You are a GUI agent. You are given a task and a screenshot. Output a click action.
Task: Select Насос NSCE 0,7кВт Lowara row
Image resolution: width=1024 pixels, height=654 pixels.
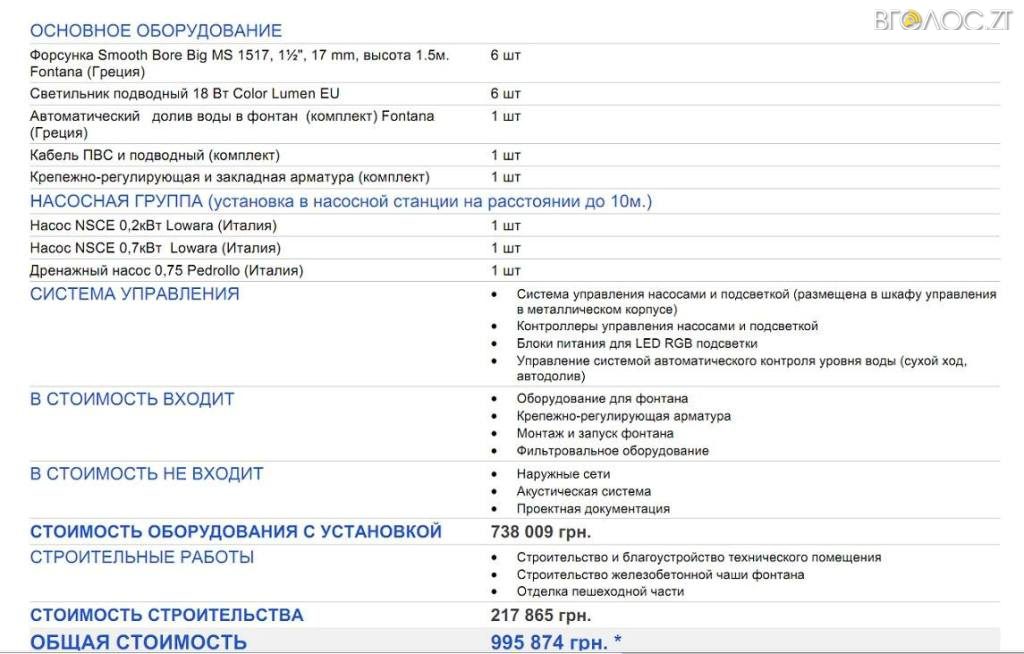click(x=155, y=248)
